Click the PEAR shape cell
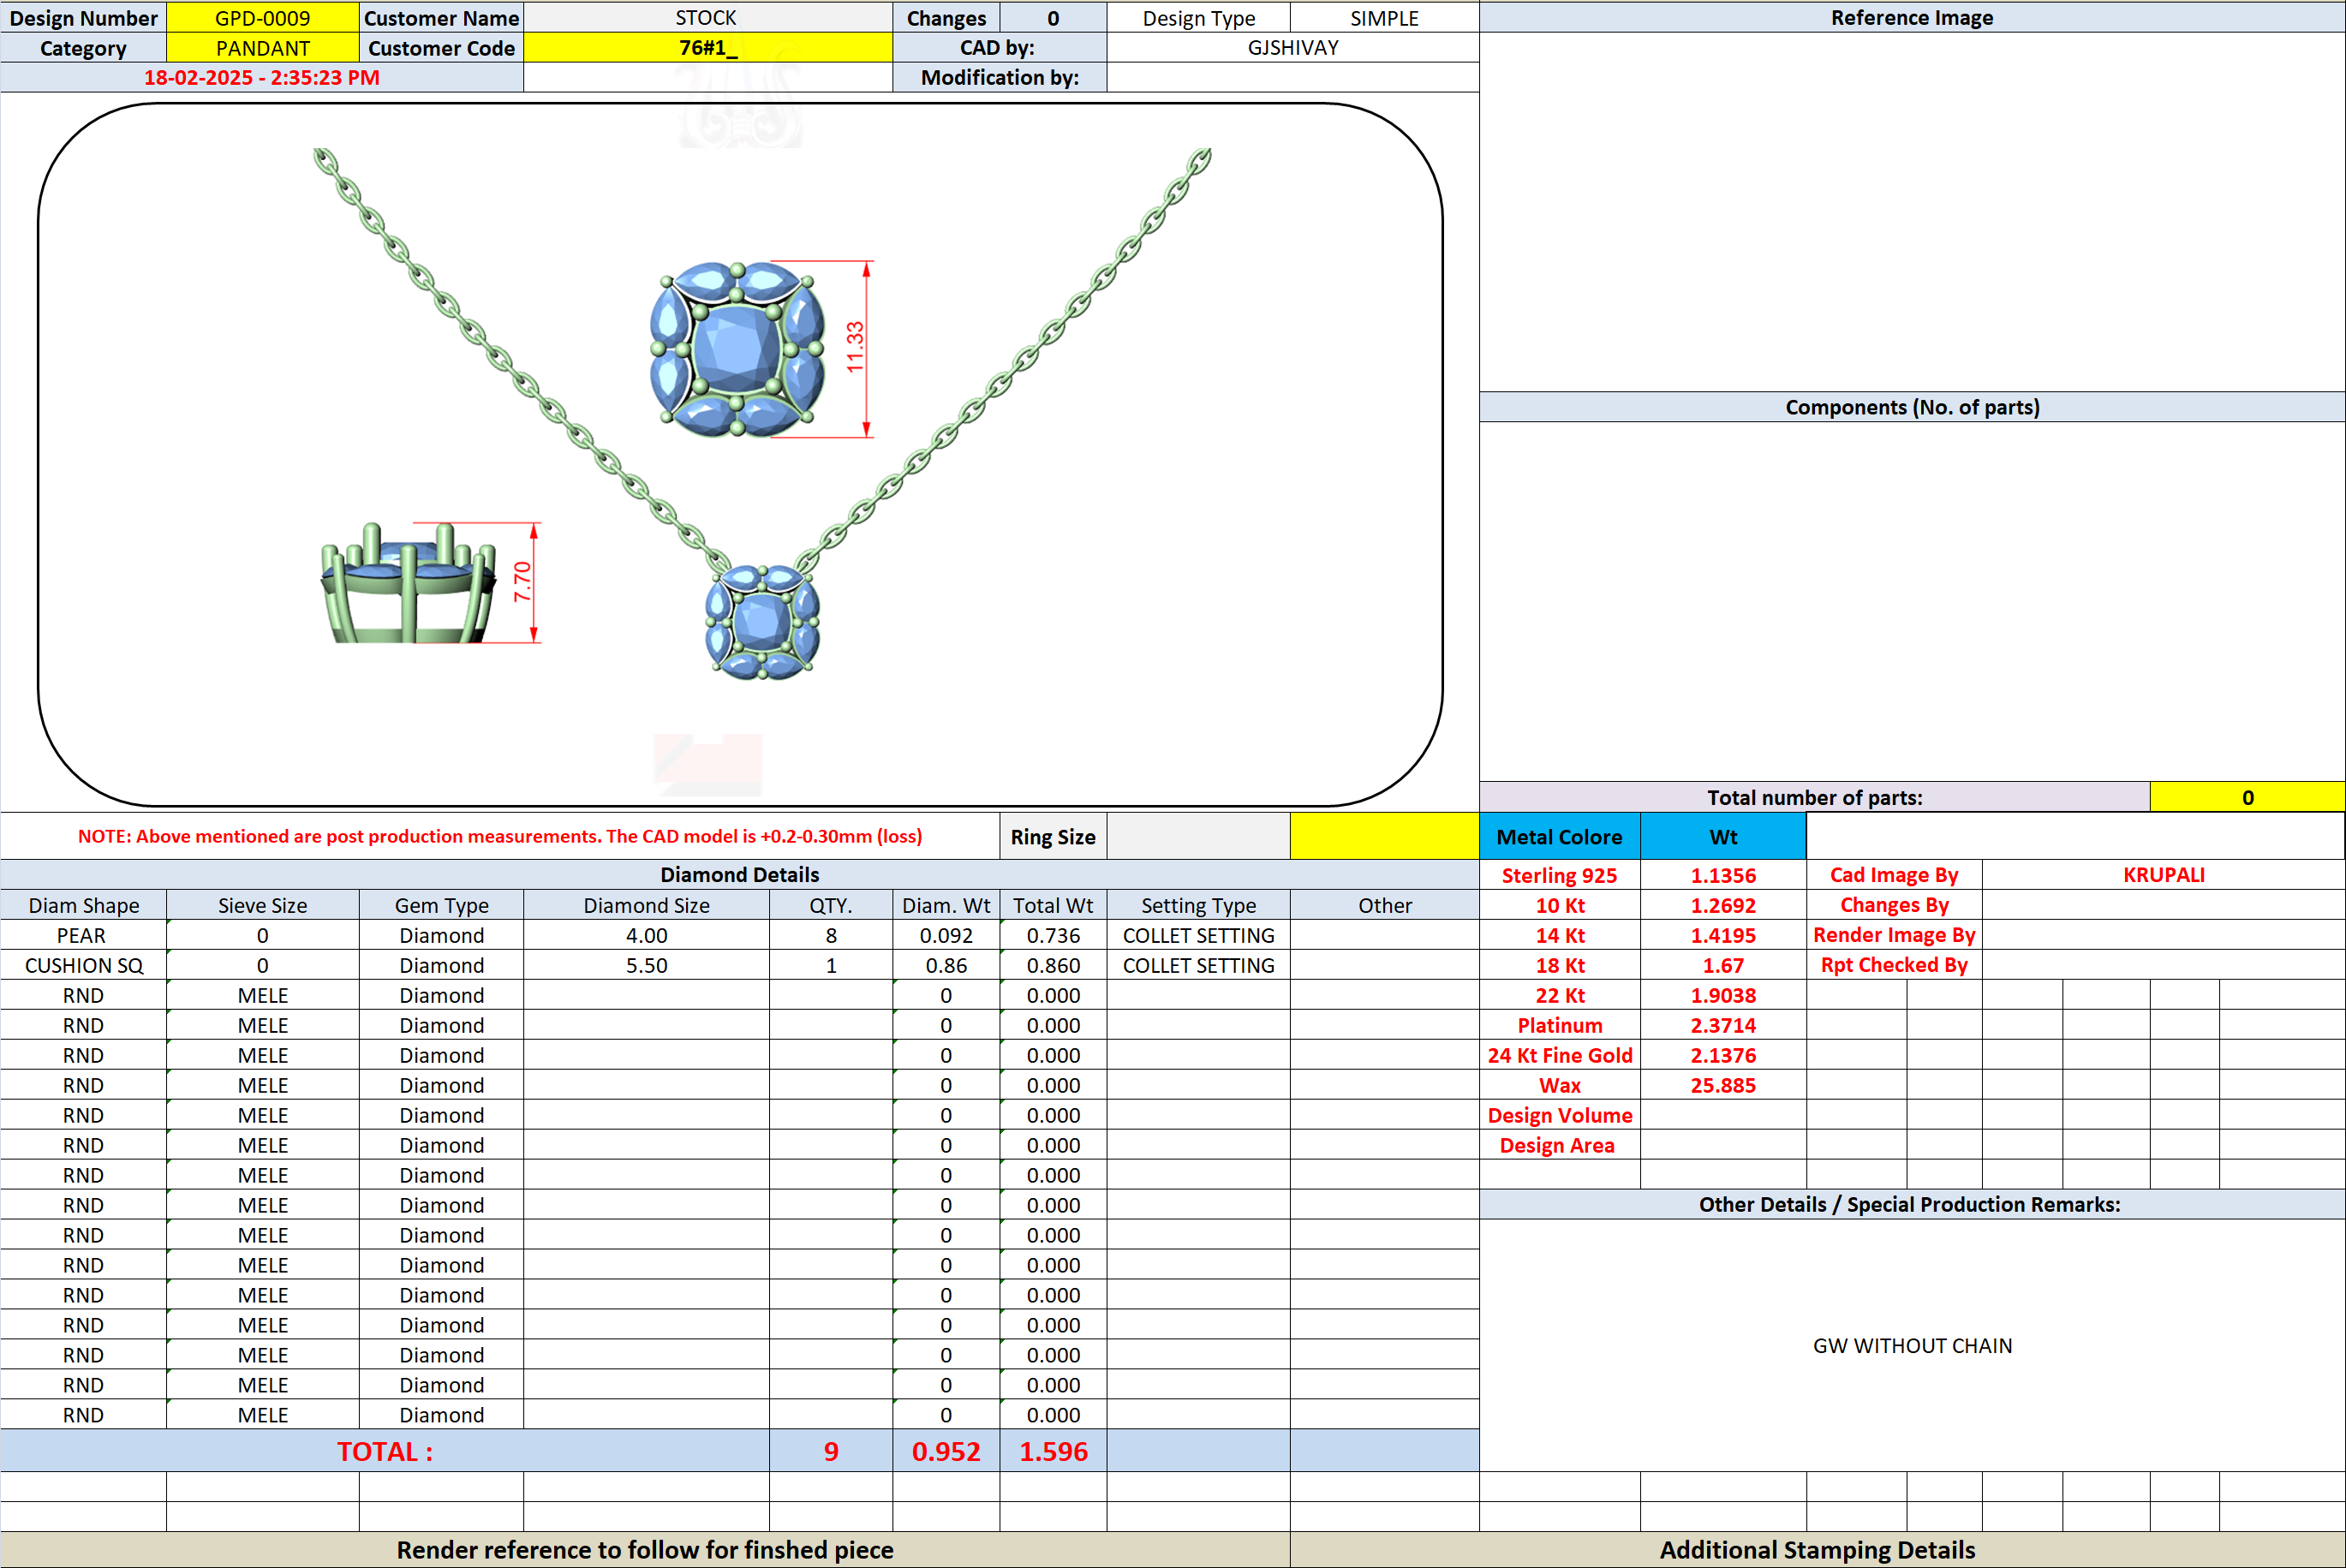This screenshot has width=2346, height=1568. pyautogui.click(x=83, y=935)
